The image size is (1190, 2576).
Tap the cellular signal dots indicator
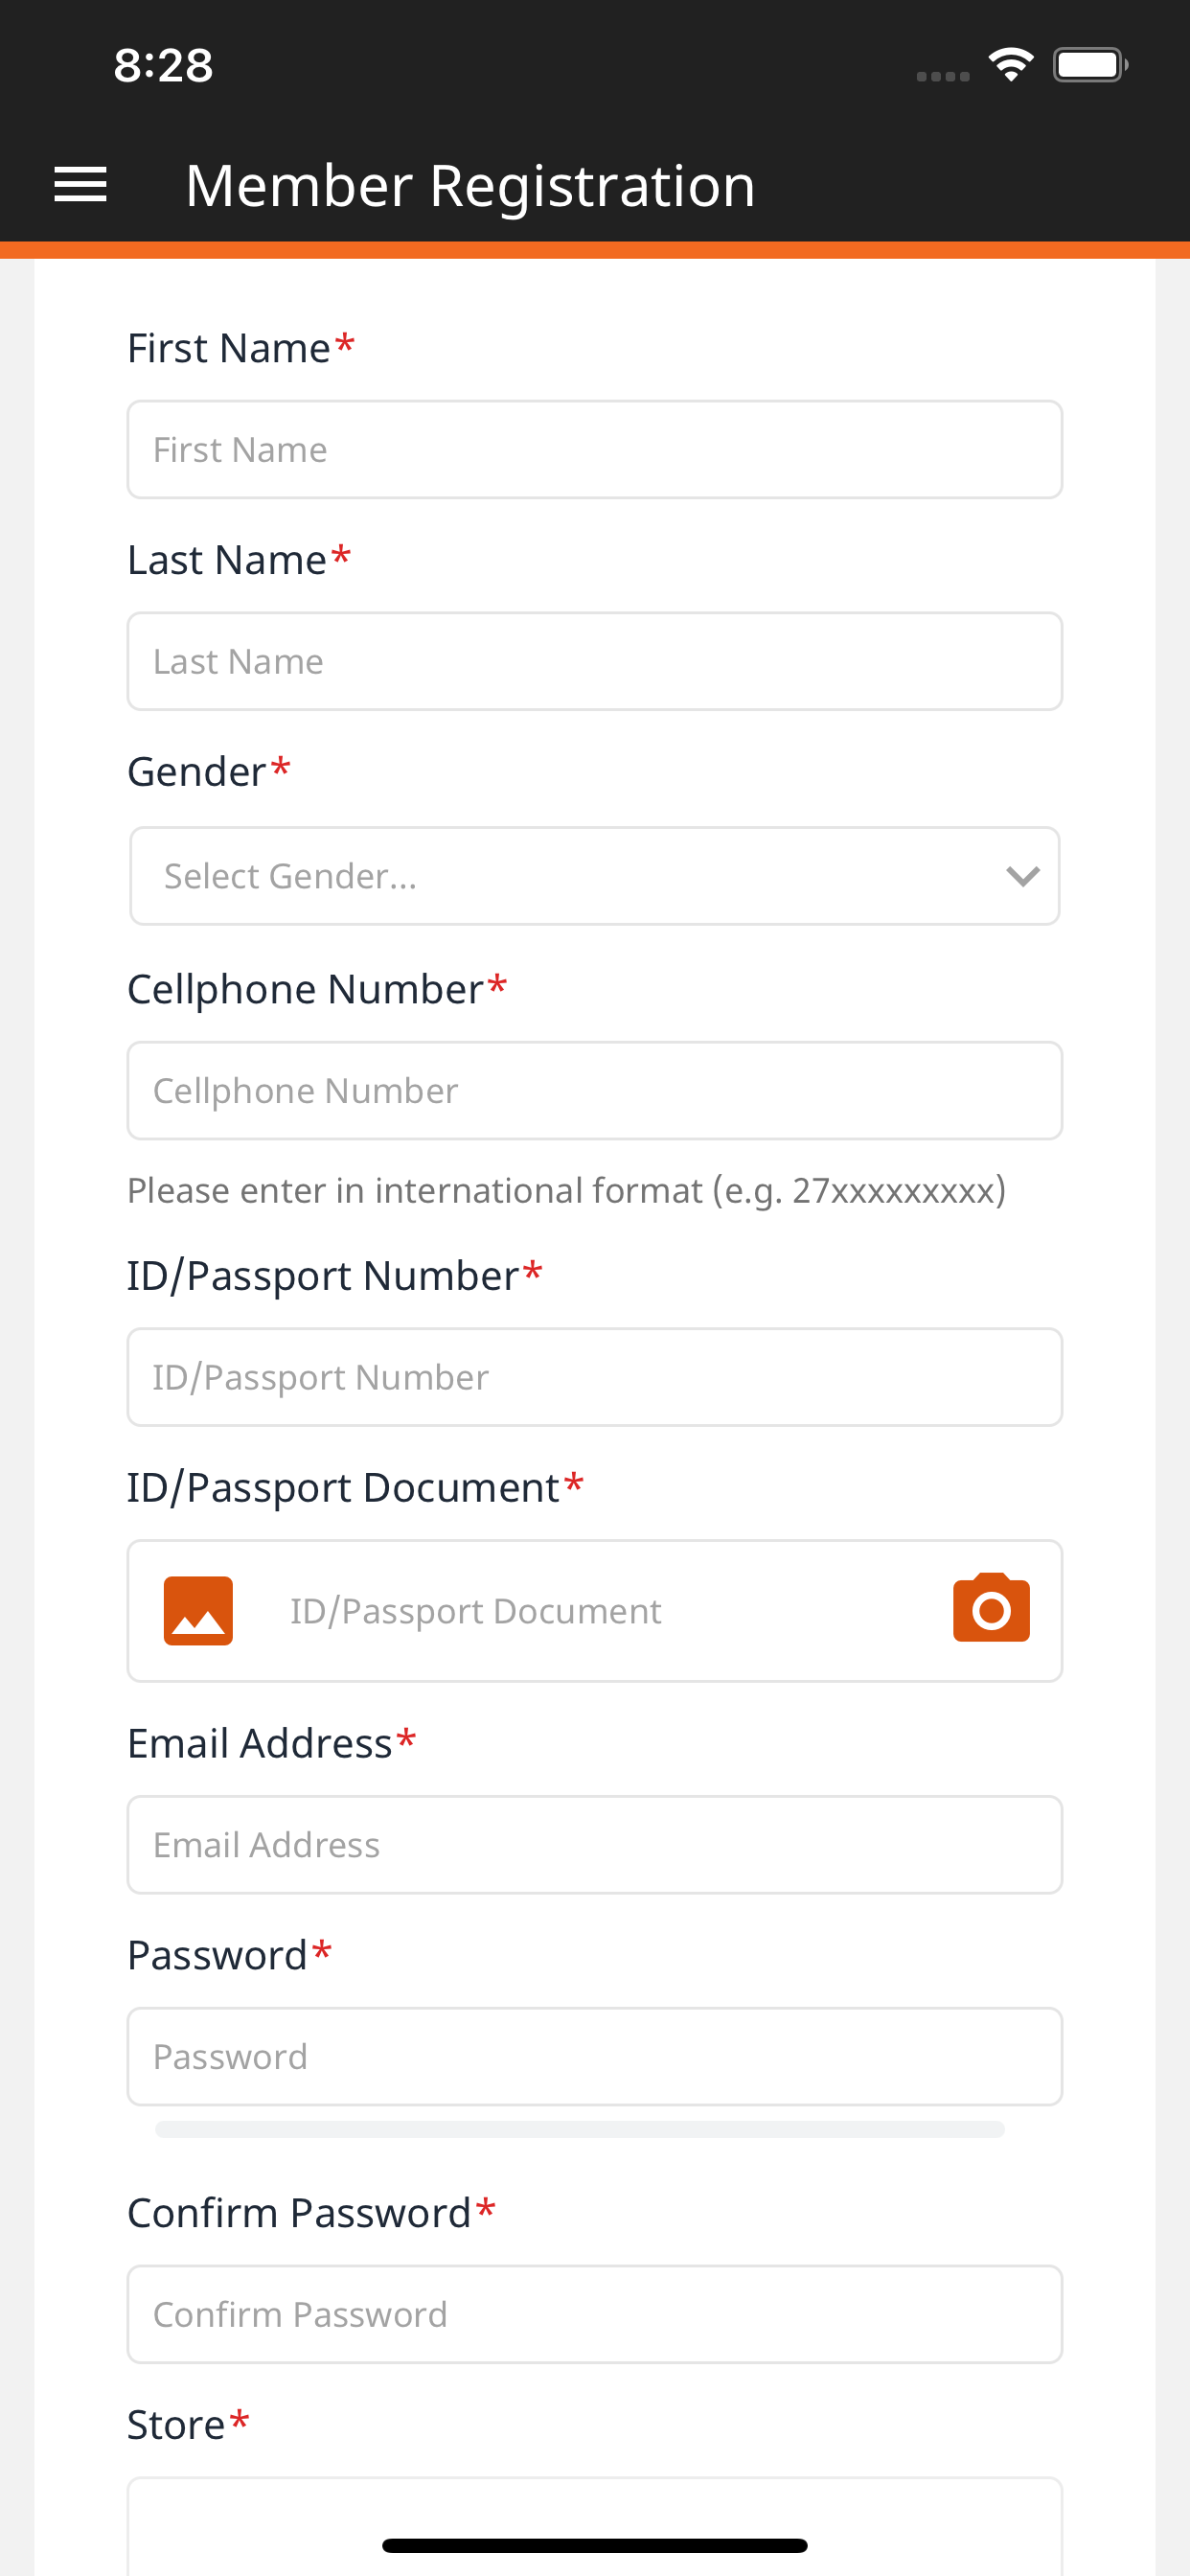coord(943,76)
